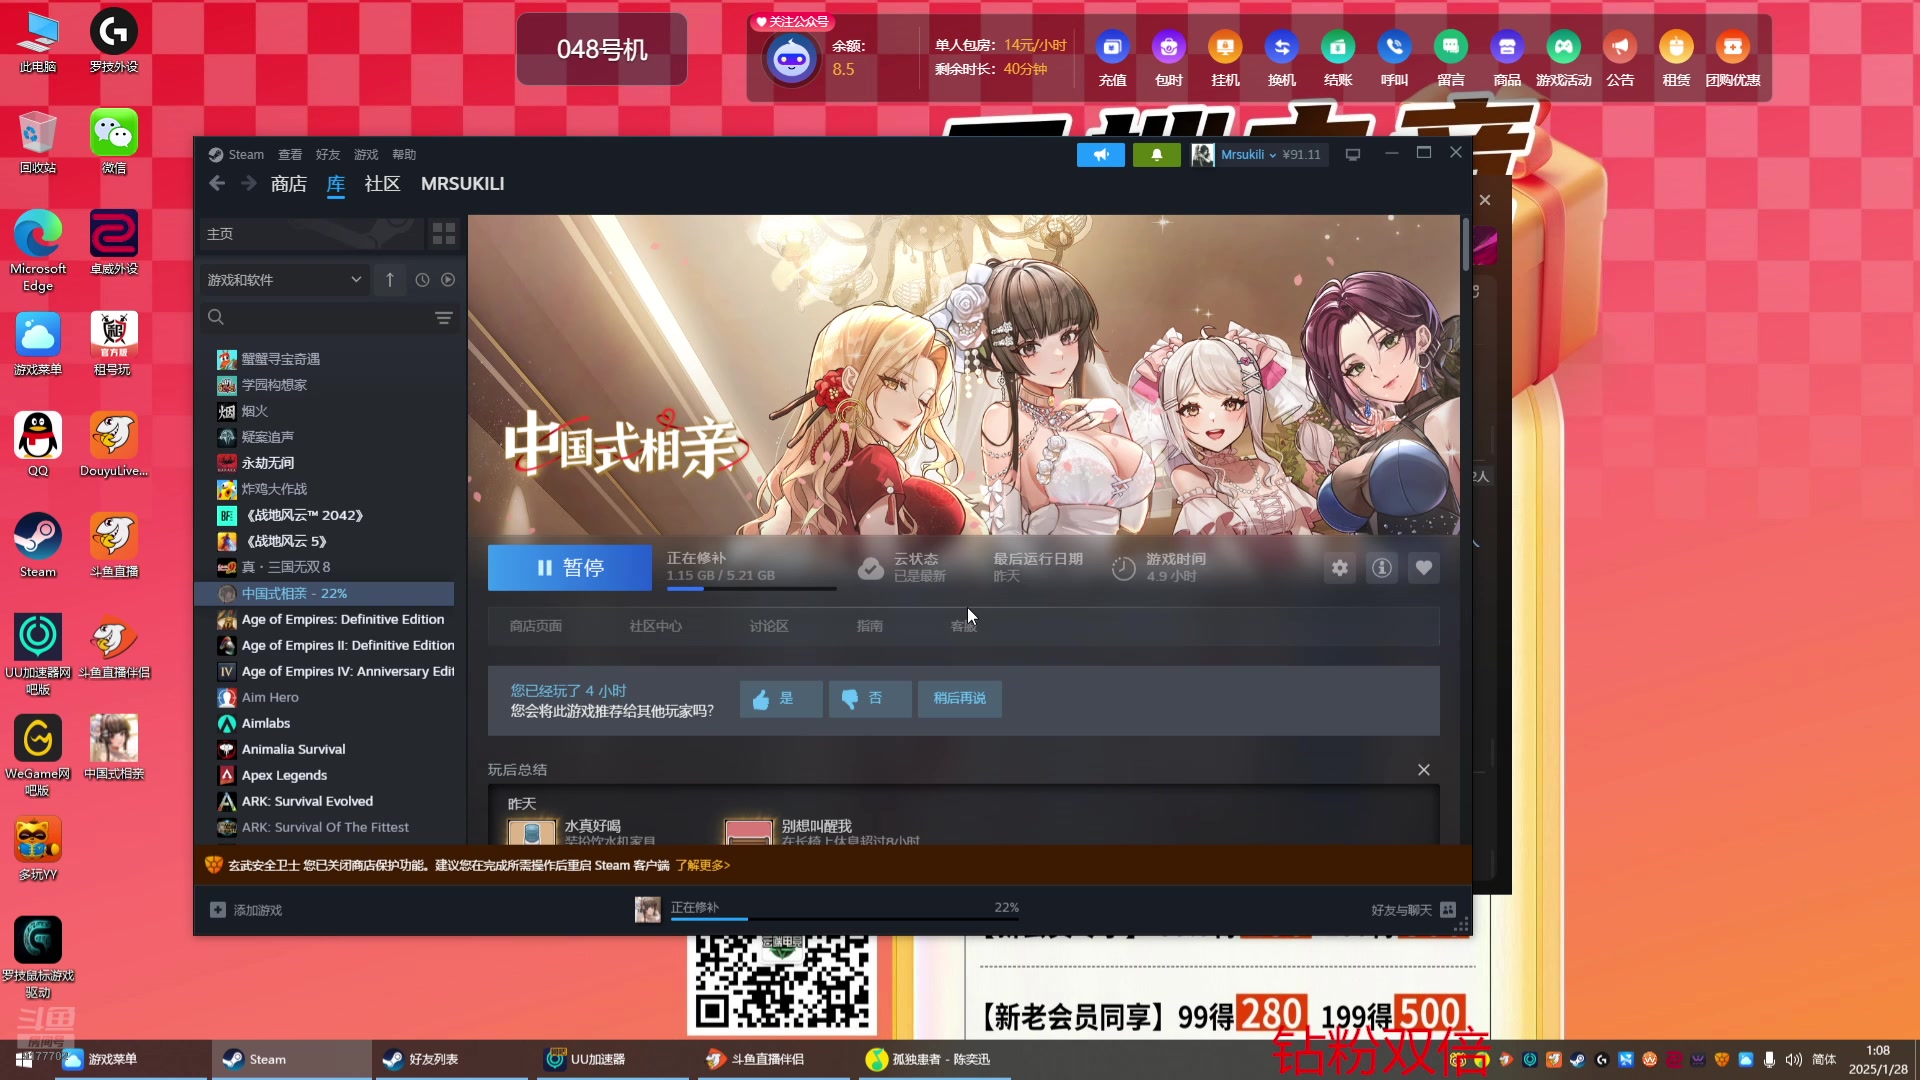Open the 好友 friends menu
This screenshot has width=1920, height=1080.
[x=328, y=155]
